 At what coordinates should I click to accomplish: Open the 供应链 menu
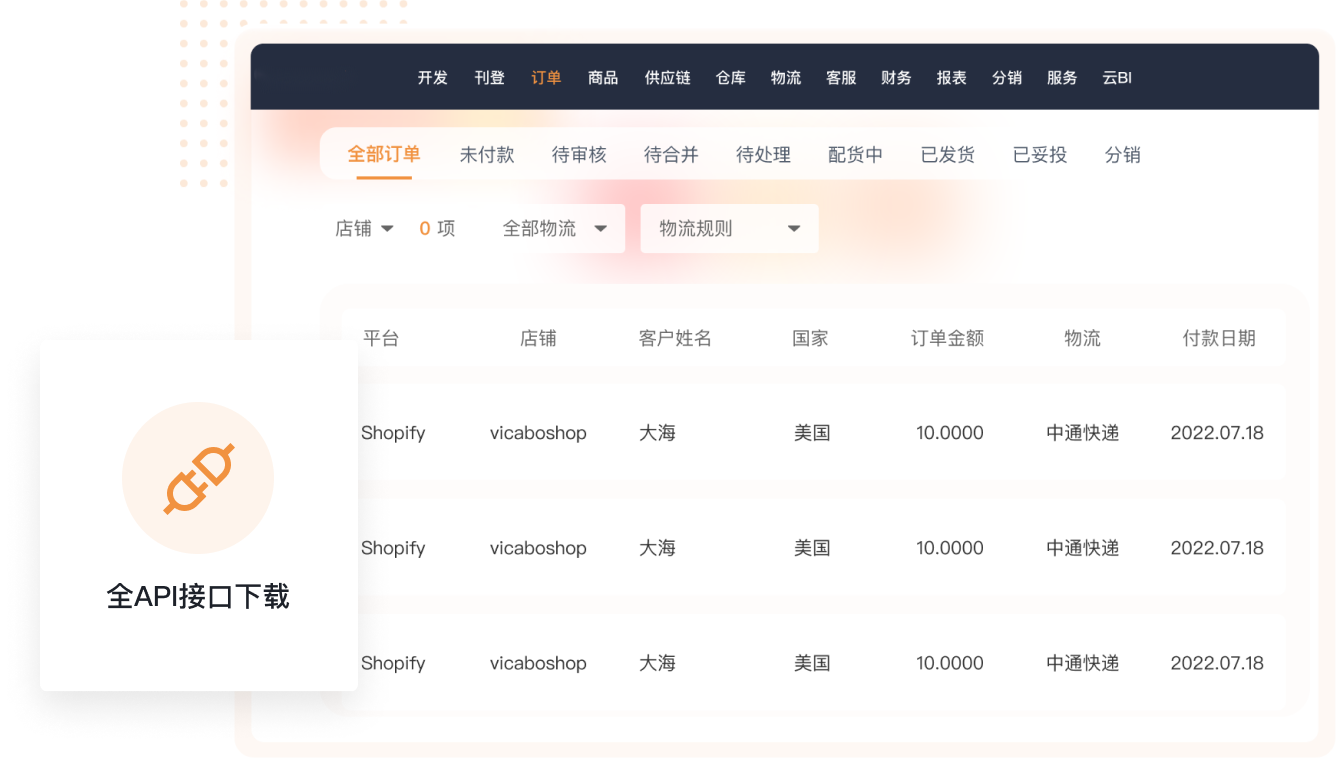tap(667, 78)
